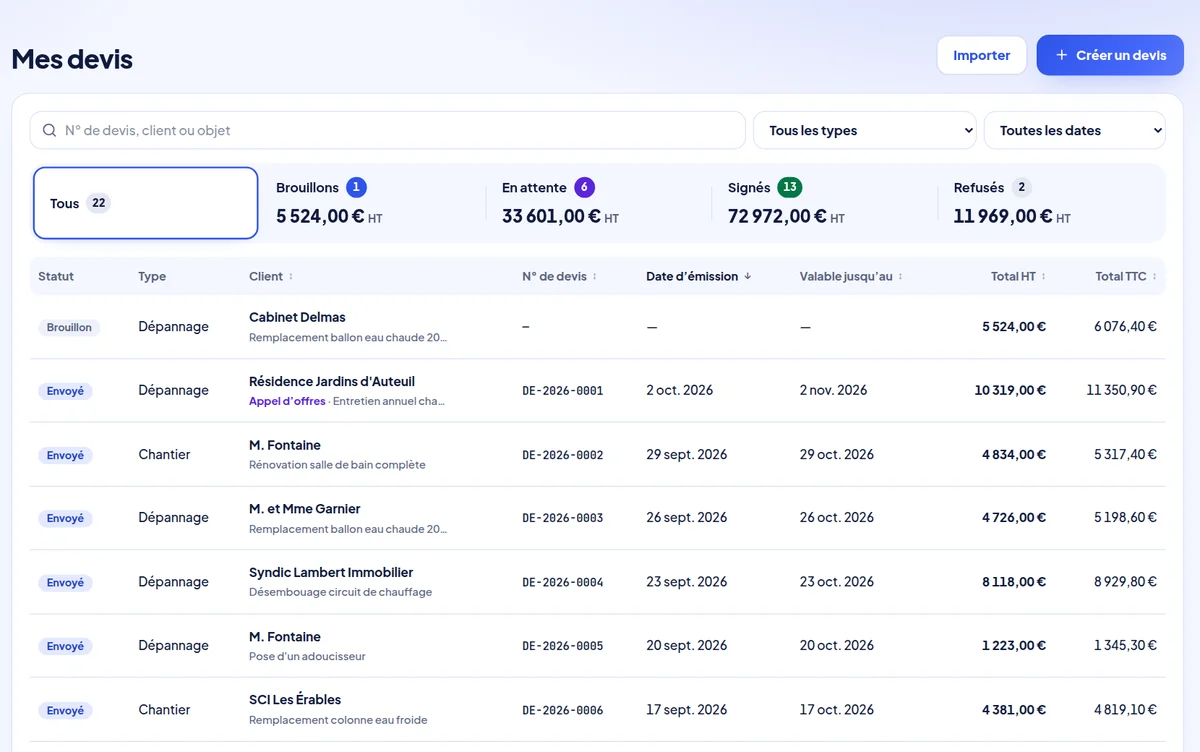Sort by Client column arrows icon
Screen dimensions: 1200x752
click(x=291, y=277)
